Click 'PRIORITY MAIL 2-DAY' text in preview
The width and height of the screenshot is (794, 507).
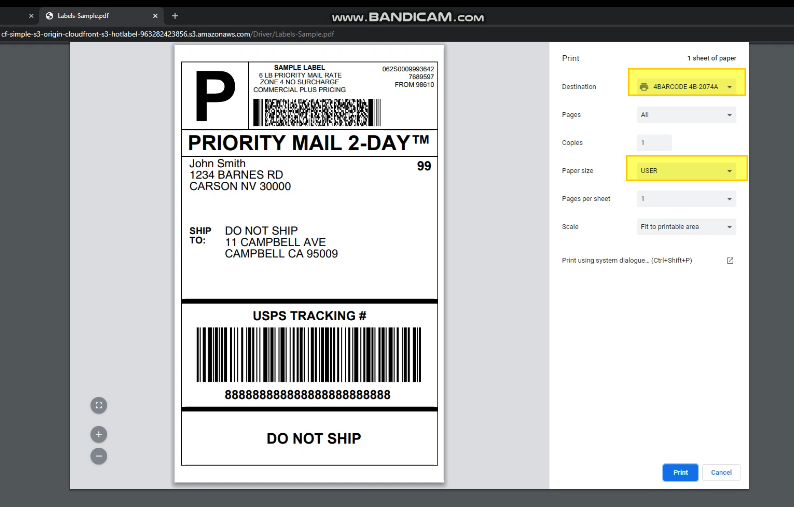(x=308, y=143)
